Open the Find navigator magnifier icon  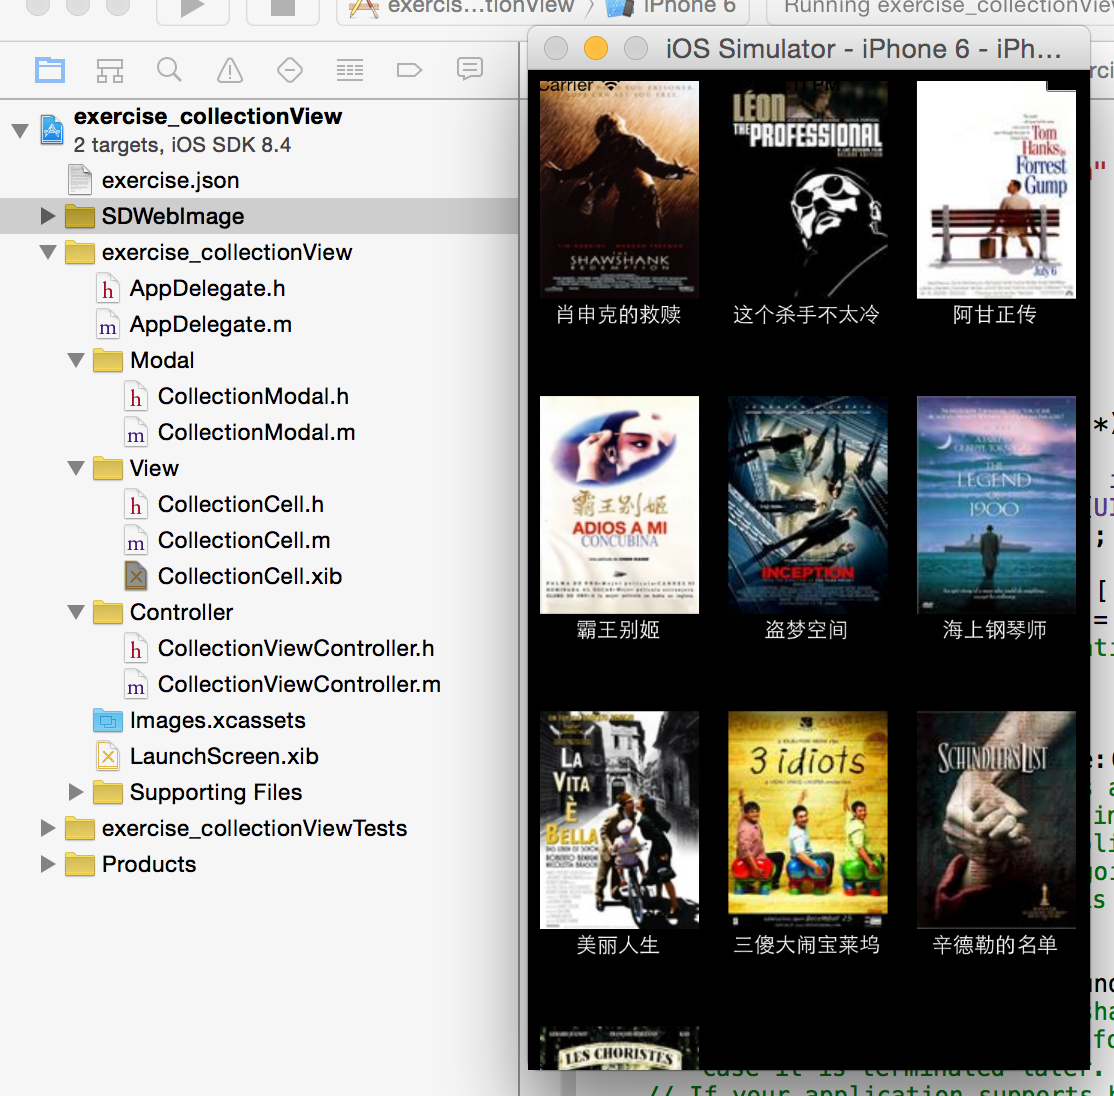[170, 70]
